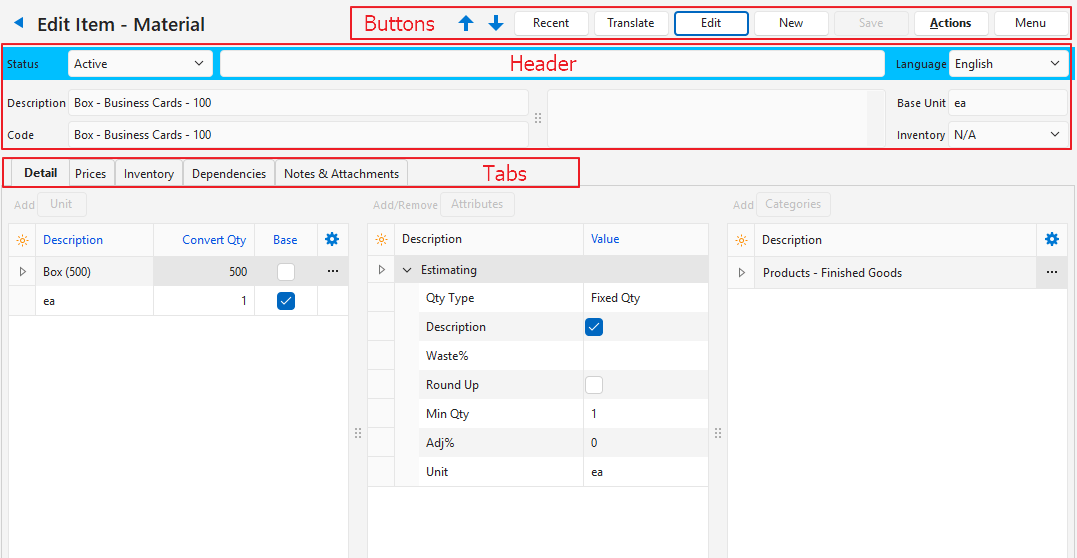The height and width of the screenshot is (558, 1077).
Task: Open the Notes & Attachments tab
Action: pyautogui.click(x=341, y=174)
